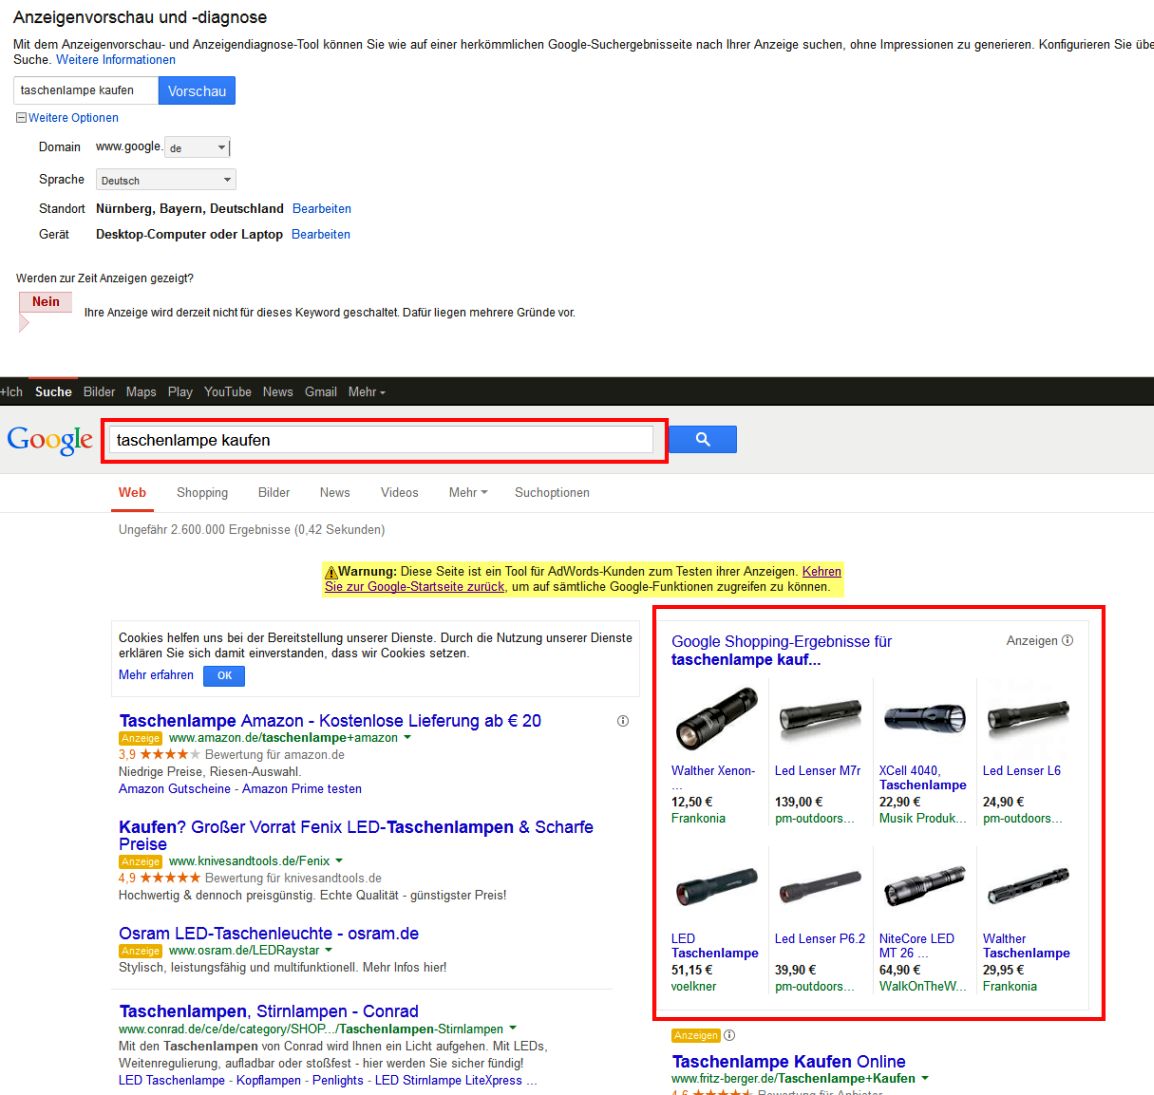Click the blue search magnifier button
The height and width of the screenshot is (1095, 1154).
(702, 439)
